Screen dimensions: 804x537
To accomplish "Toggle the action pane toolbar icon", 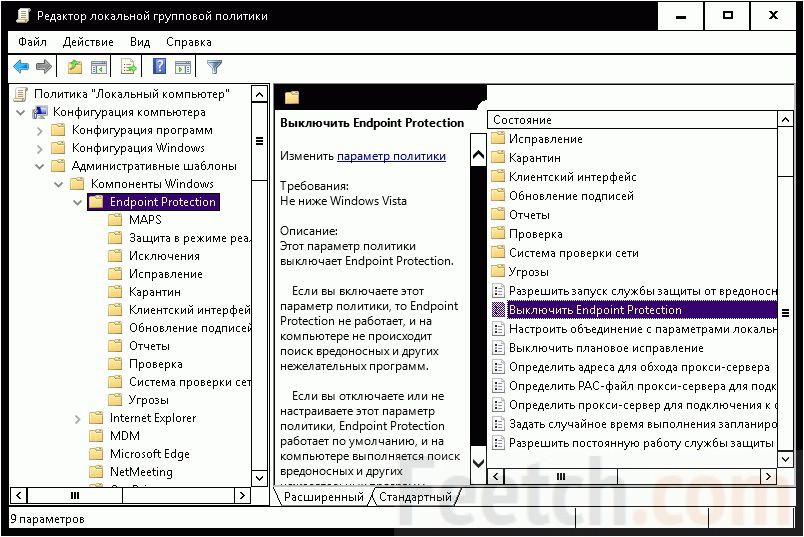I will click(x=183, y=67).
